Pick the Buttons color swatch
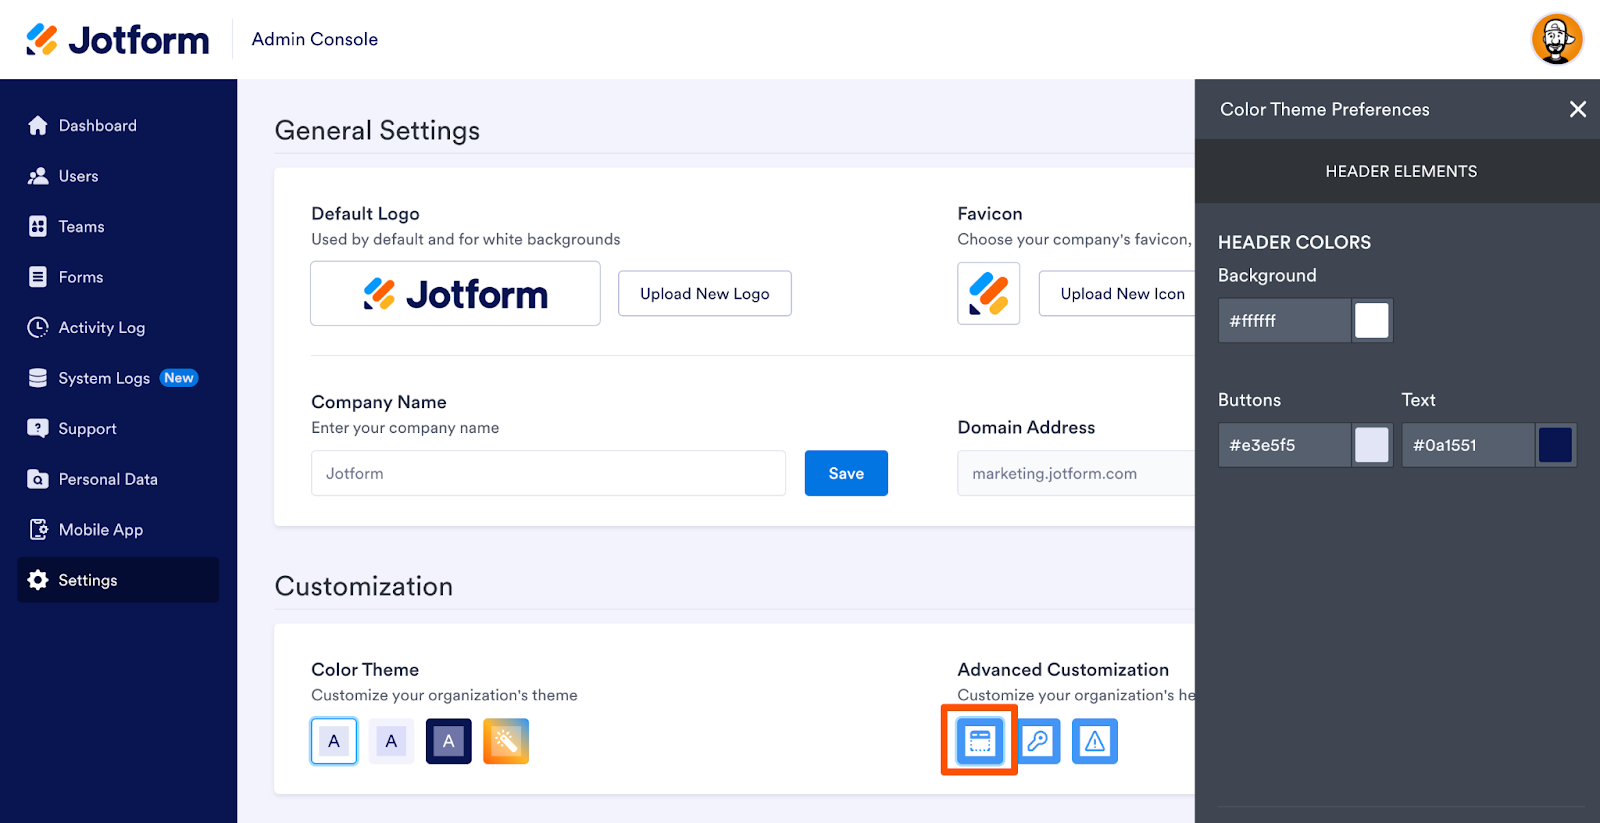The image size is (1600, 823). point(1371,445)
